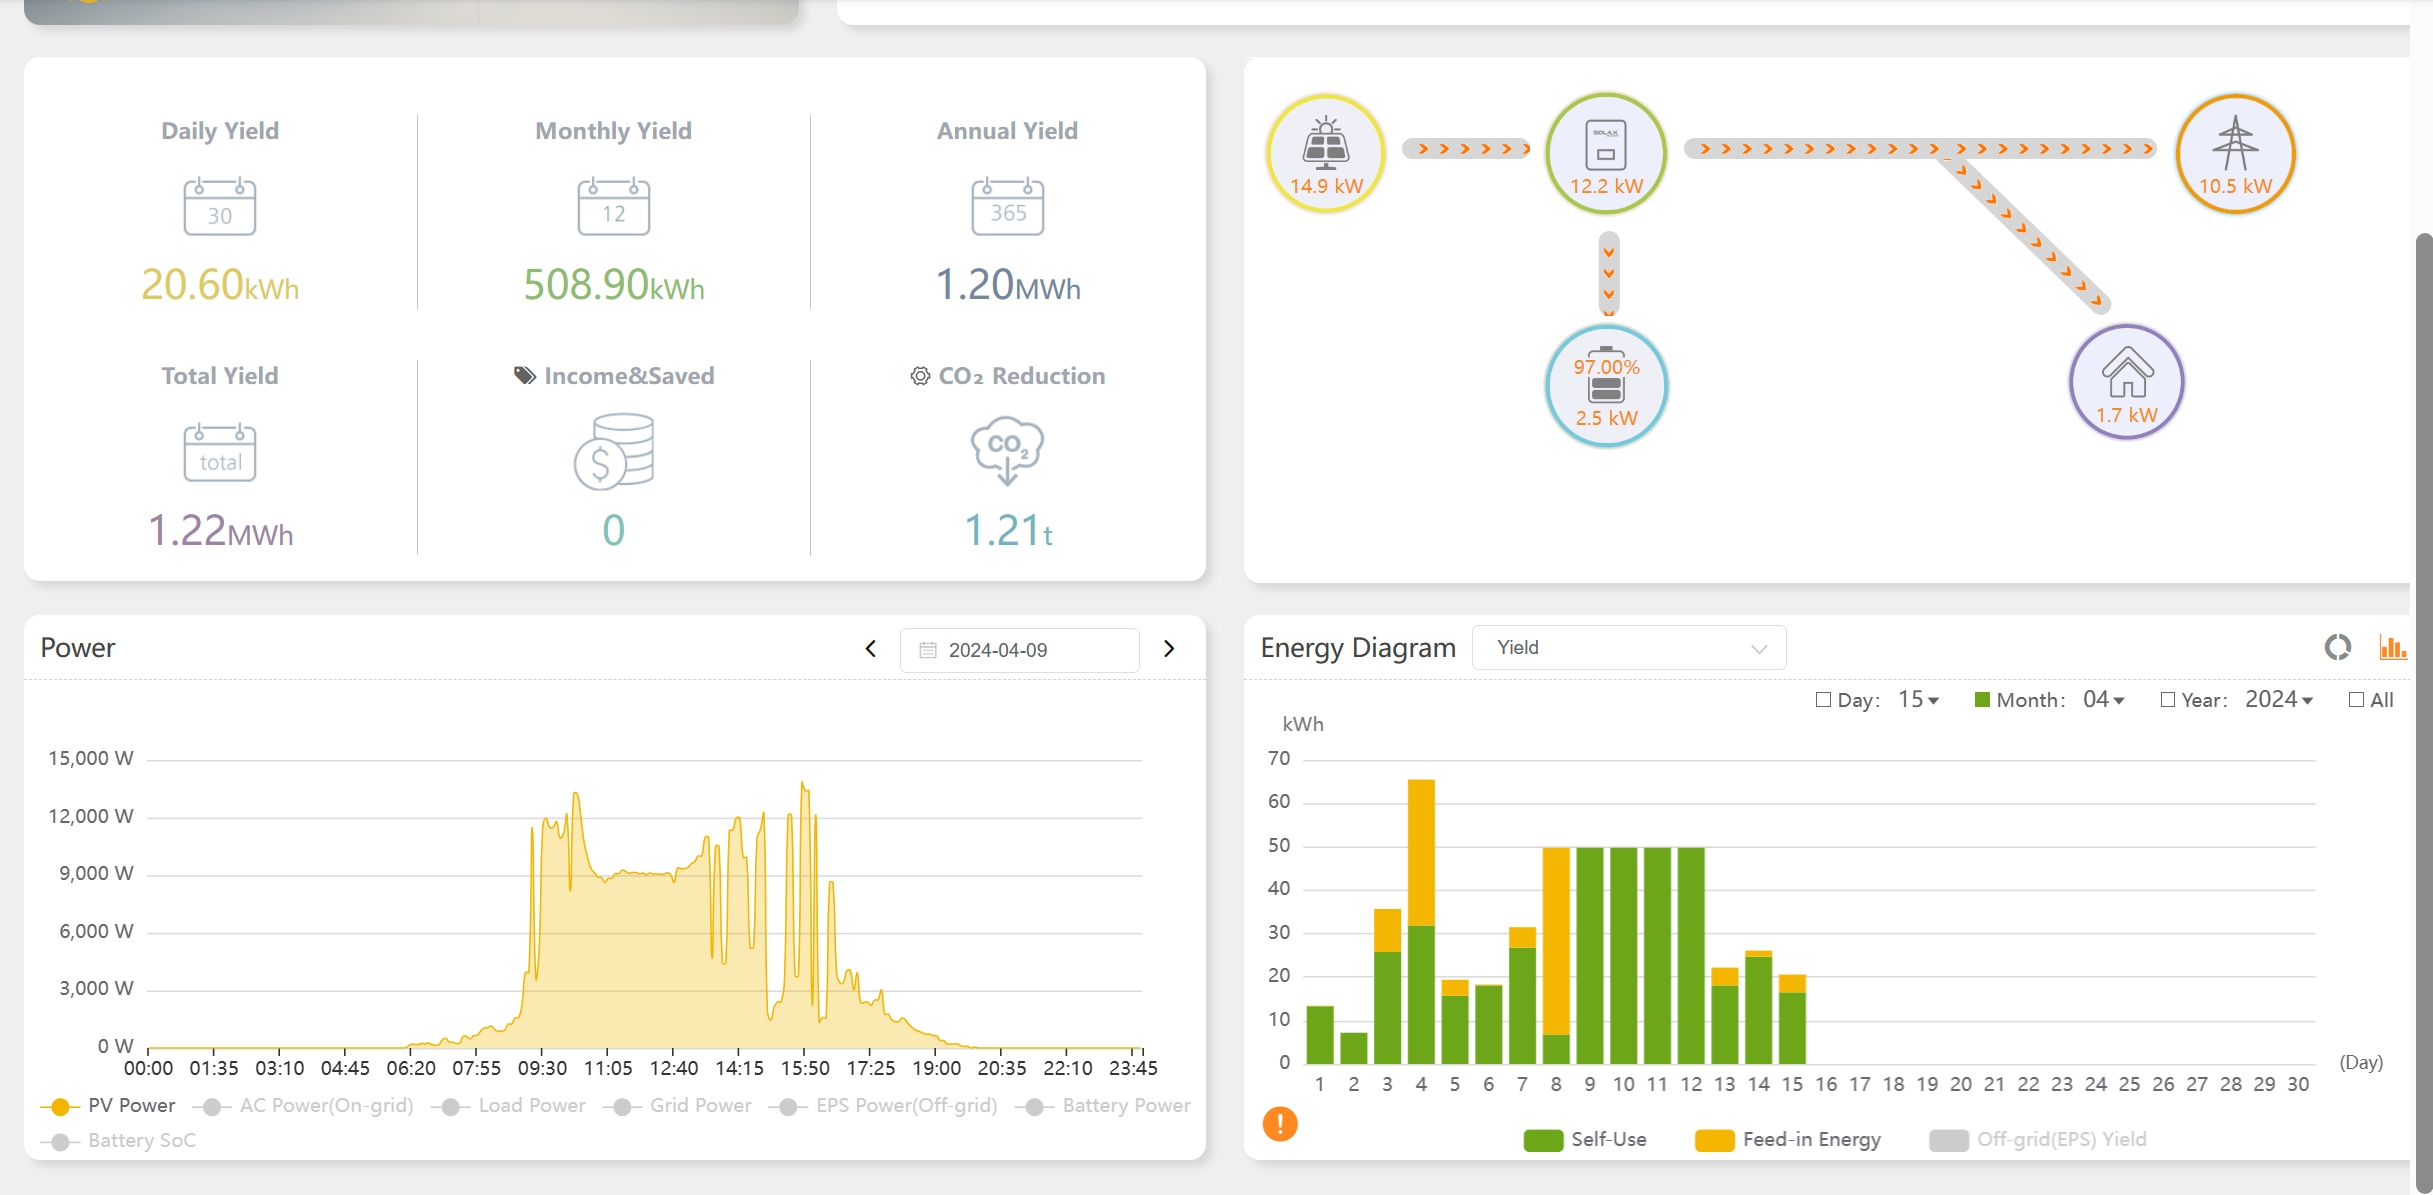
Task: Switch Energy Diagram to pie chart view
Action: [x=2337, y=648]
